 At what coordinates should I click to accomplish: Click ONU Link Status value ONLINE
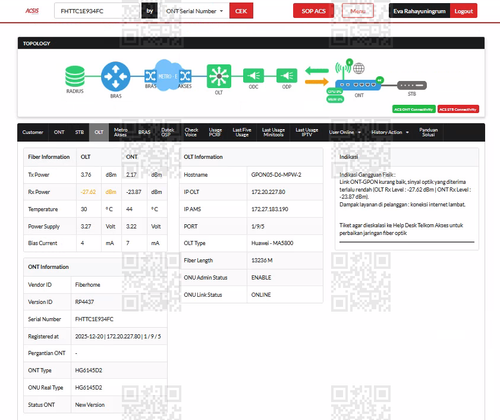tap(261, 295)
